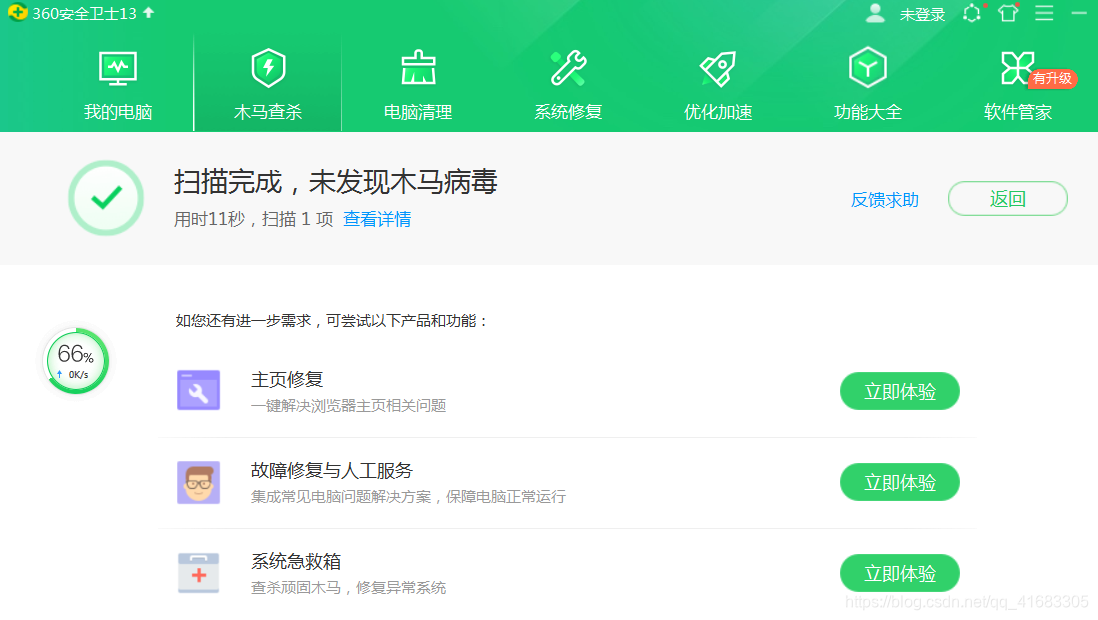Click 立即体验 for 故障修复与人工服务
This screenshot has width=1098, height=620.
tap(899, 482)
